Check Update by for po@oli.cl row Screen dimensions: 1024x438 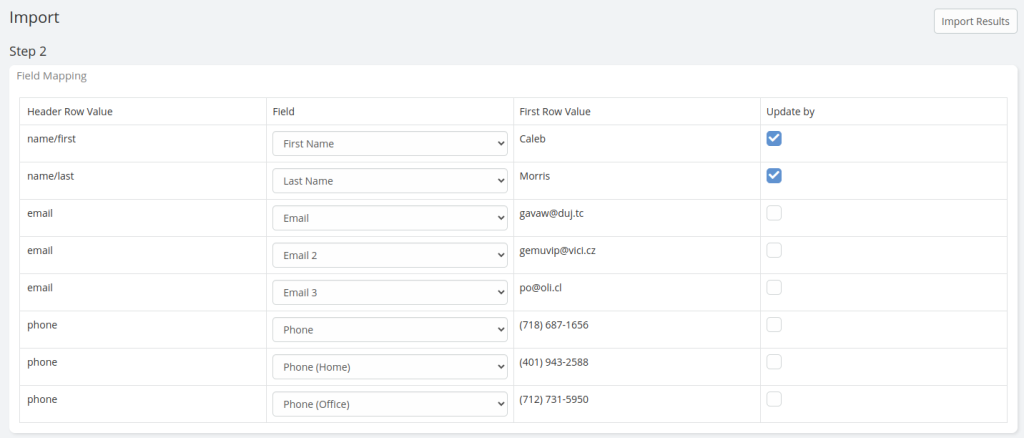(774, 287)
